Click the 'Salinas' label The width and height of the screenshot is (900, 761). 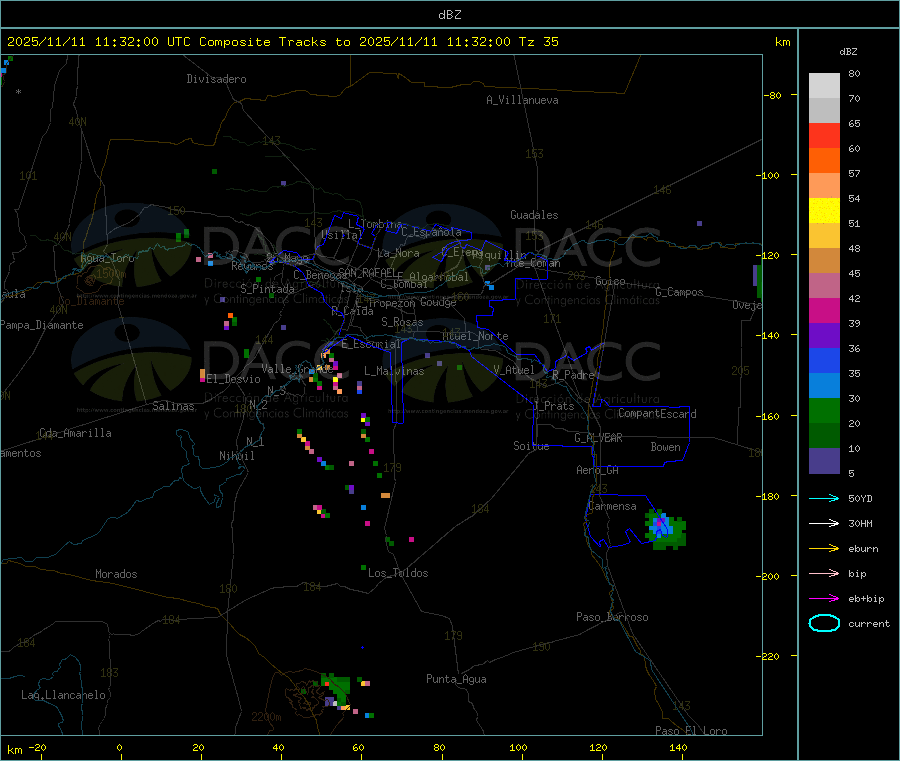click(173, 406)
